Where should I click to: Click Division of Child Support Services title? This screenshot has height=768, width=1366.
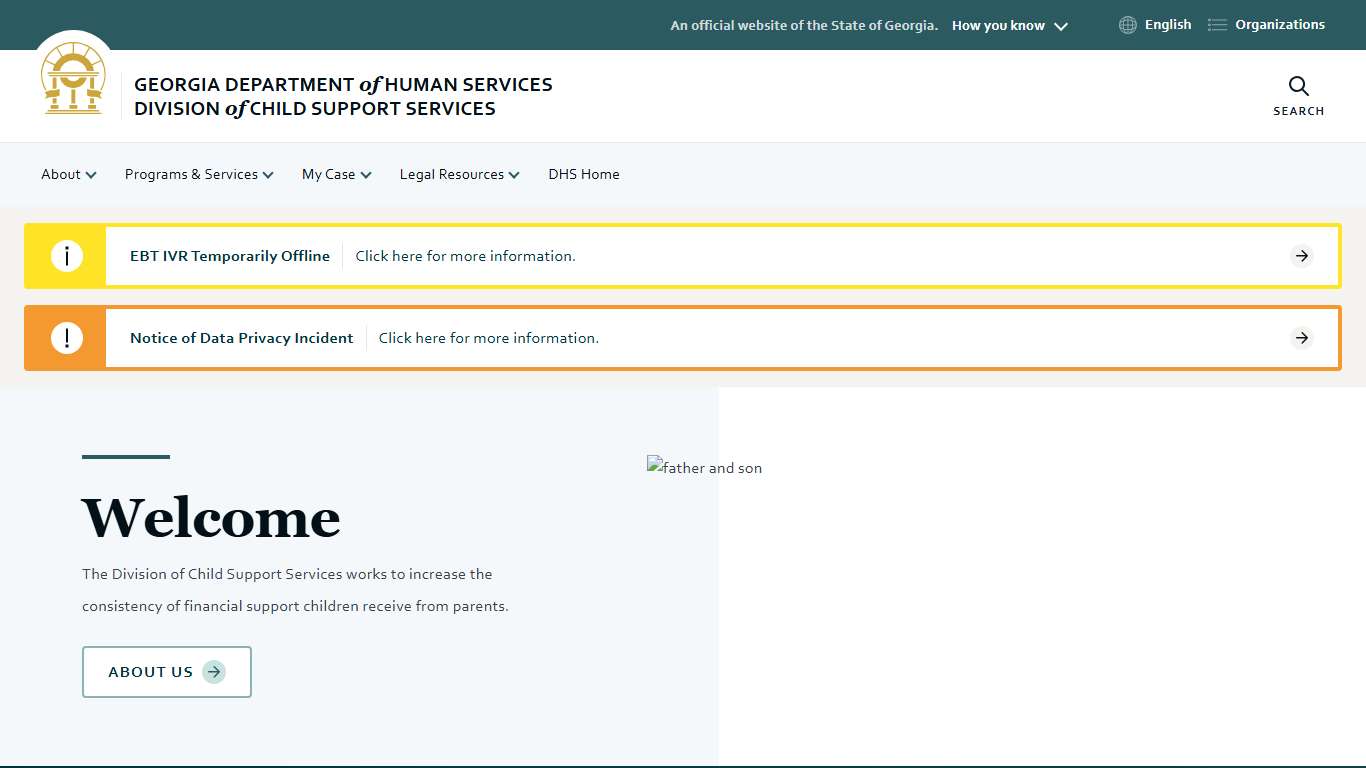tap(315, 109)
